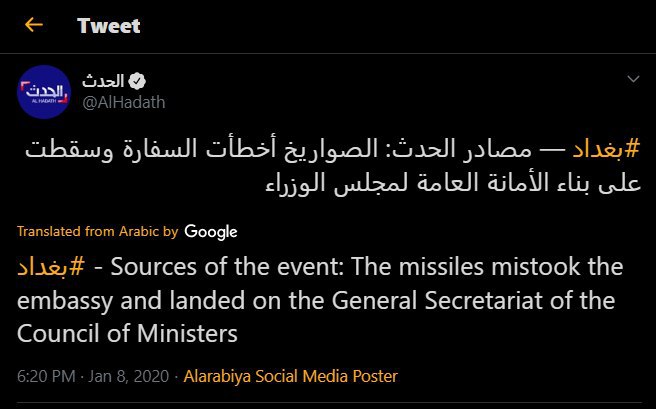This screenshot has width=656, height=409.
Task: Click the Google logo in translation credit
Action: coord(211,231)
